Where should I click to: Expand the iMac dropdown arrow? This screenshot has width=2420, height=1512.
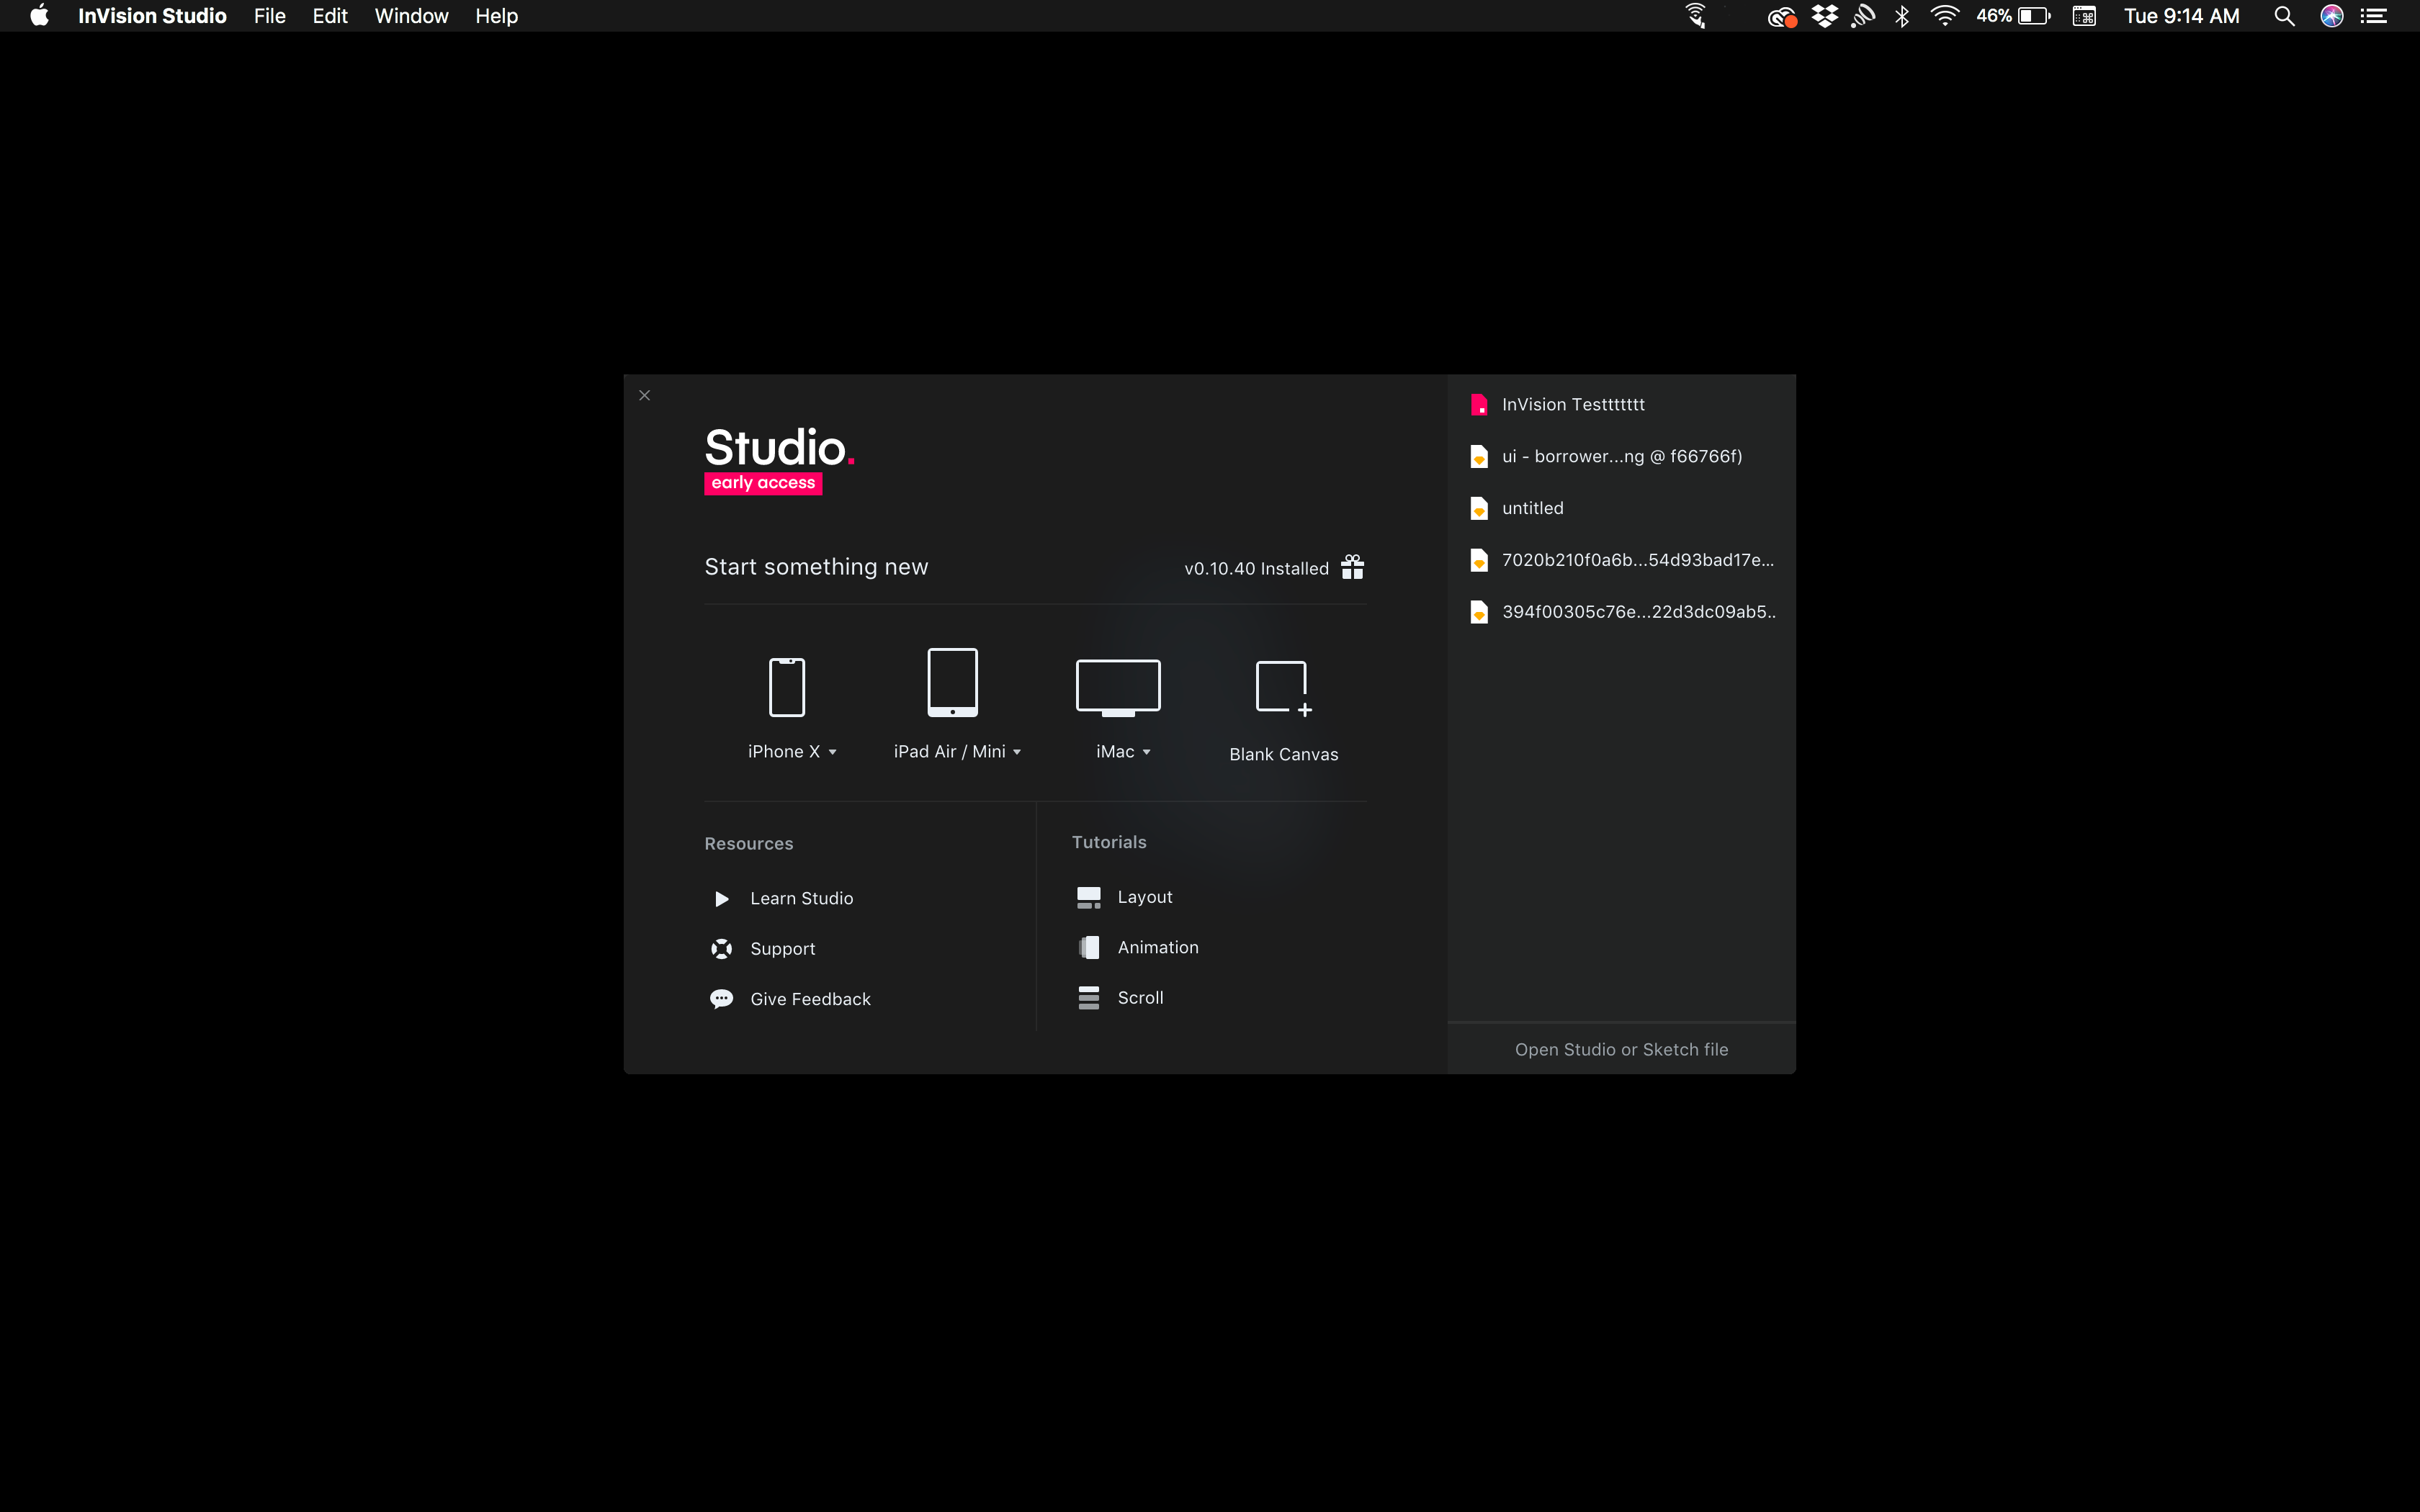tap(1146, 752)
